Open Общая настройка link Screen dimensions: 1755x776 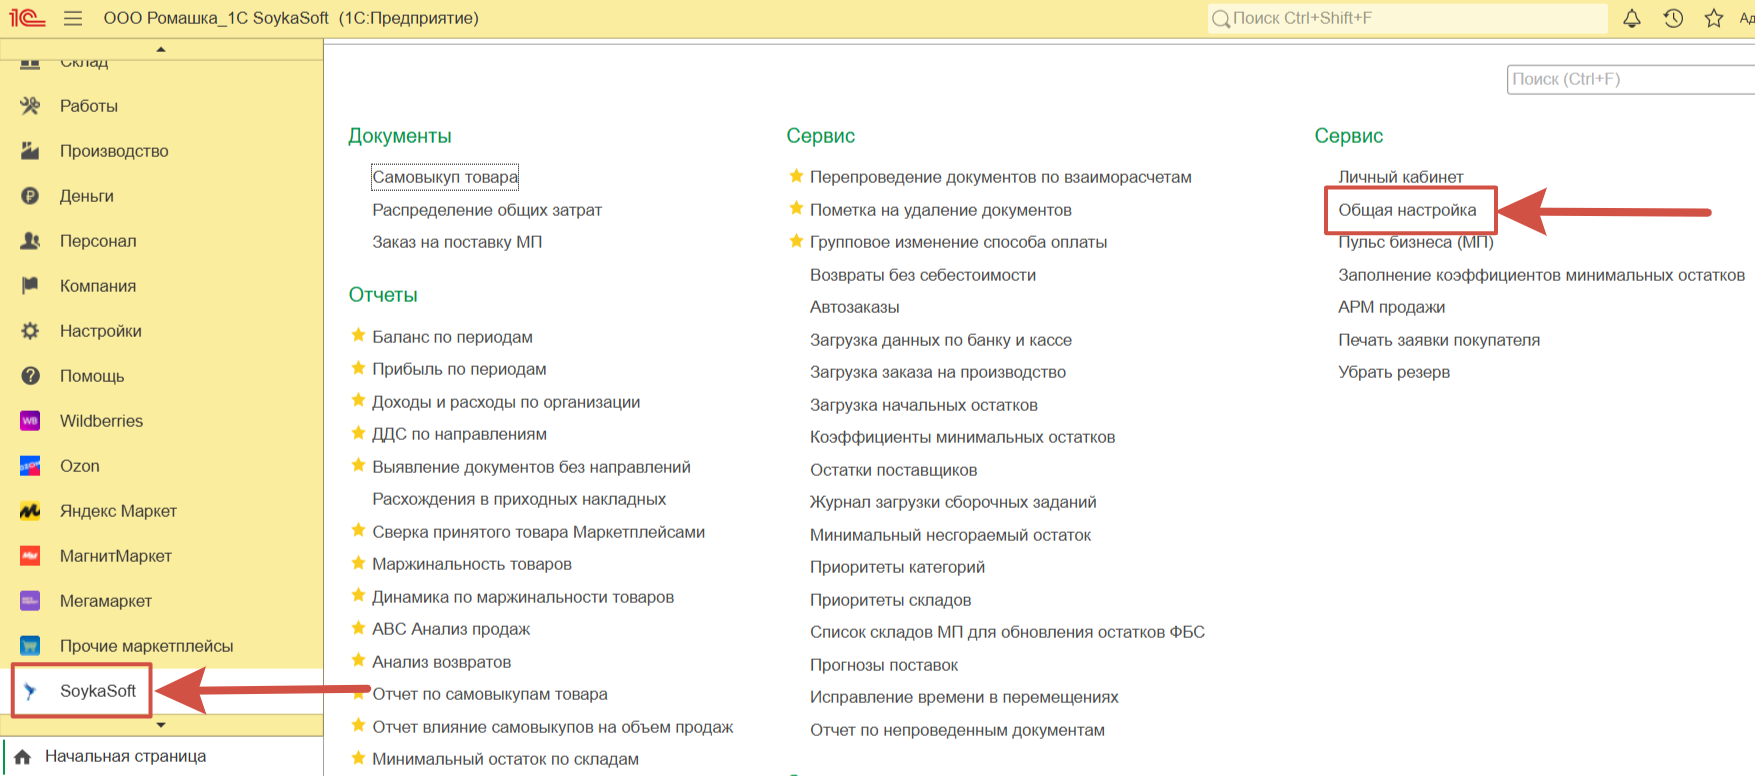1407,210
